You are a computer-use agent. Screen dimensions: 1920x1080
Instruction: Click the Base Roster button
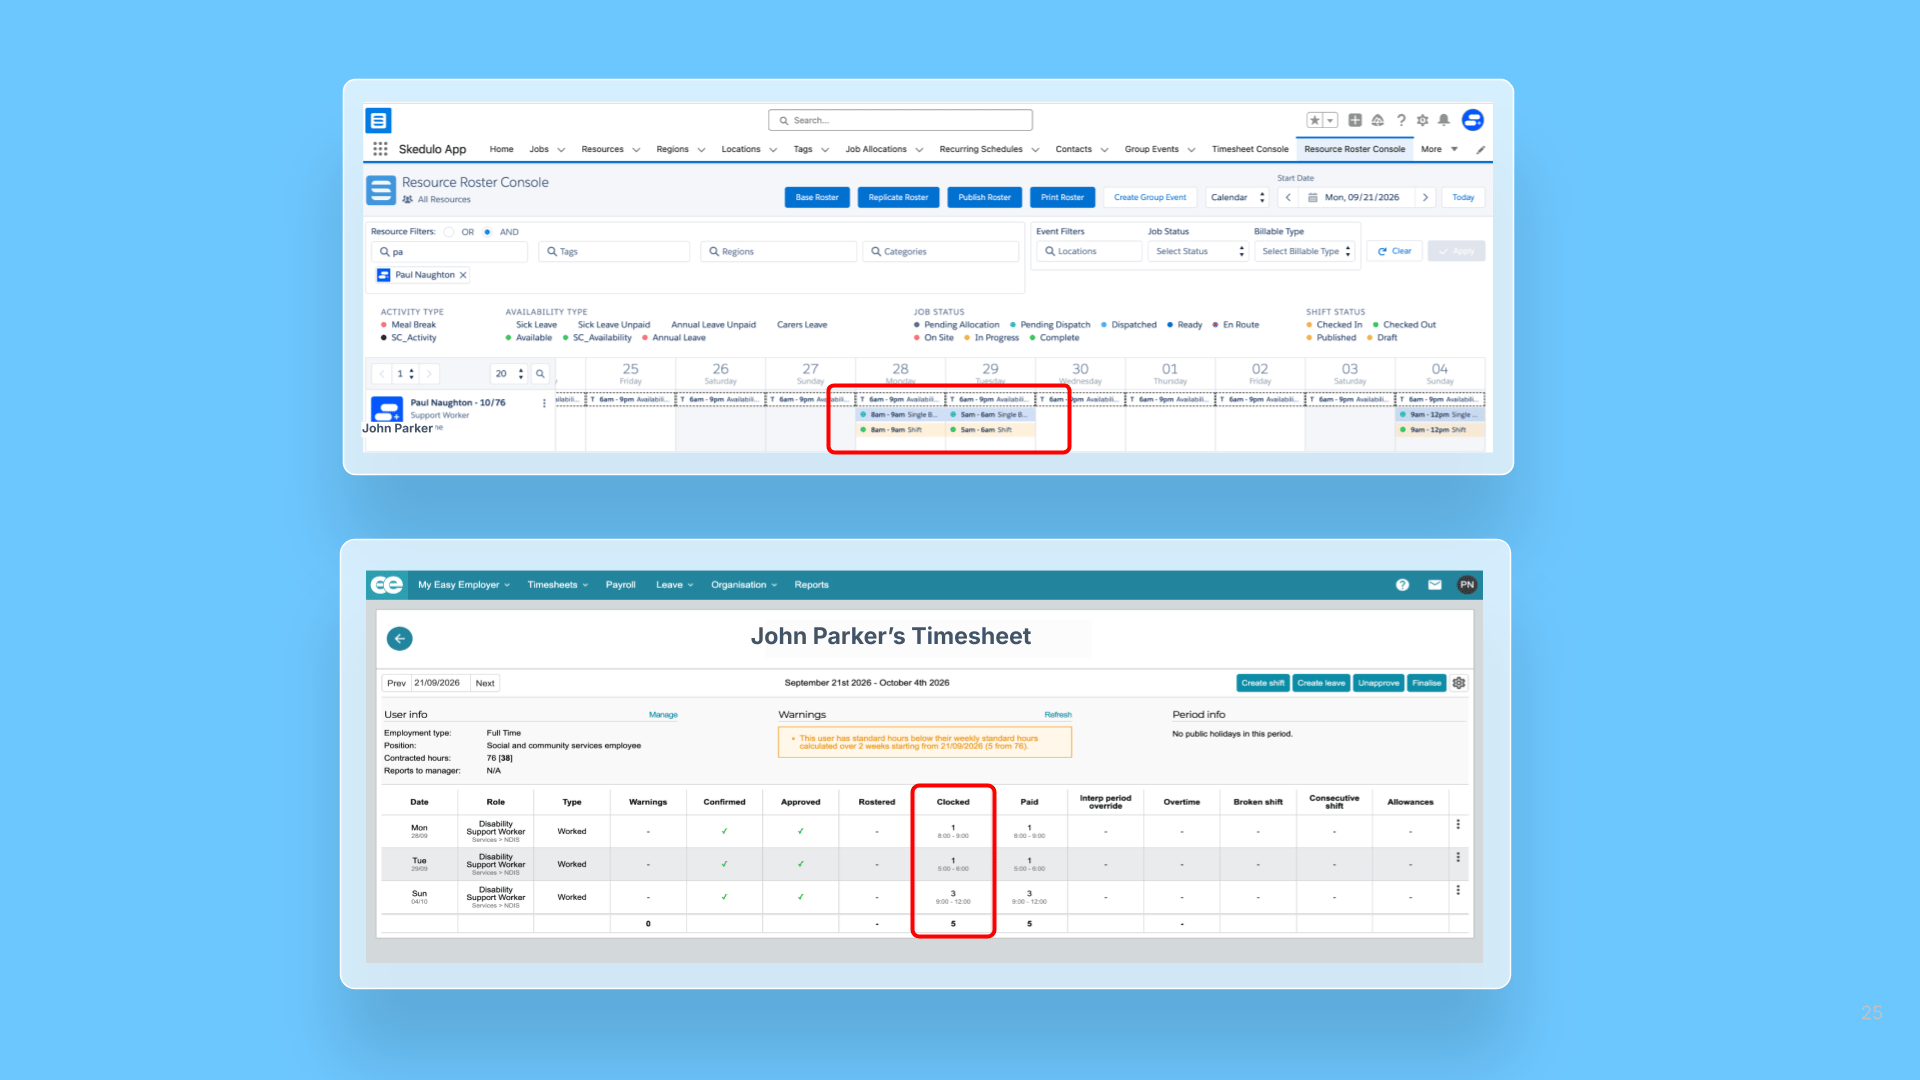pyautogui.click(x=817, y=198)
